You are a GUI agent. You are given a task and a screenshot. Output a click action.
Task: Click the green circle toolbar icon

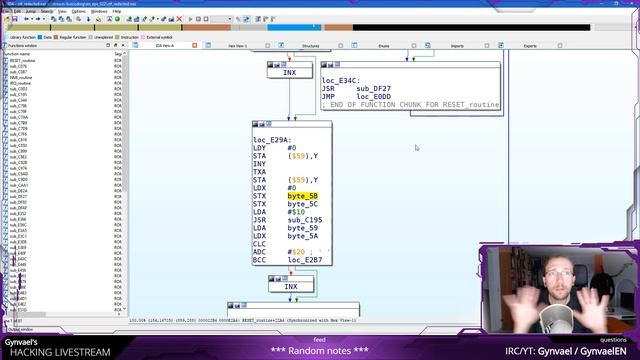(x=118, y=19)
